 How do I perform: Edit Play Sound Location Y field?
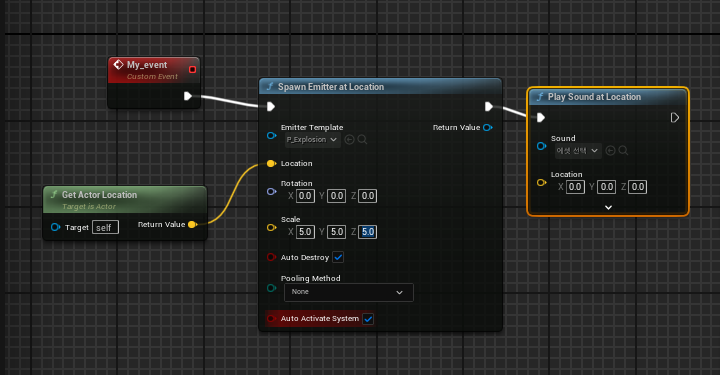pos(607,187)
